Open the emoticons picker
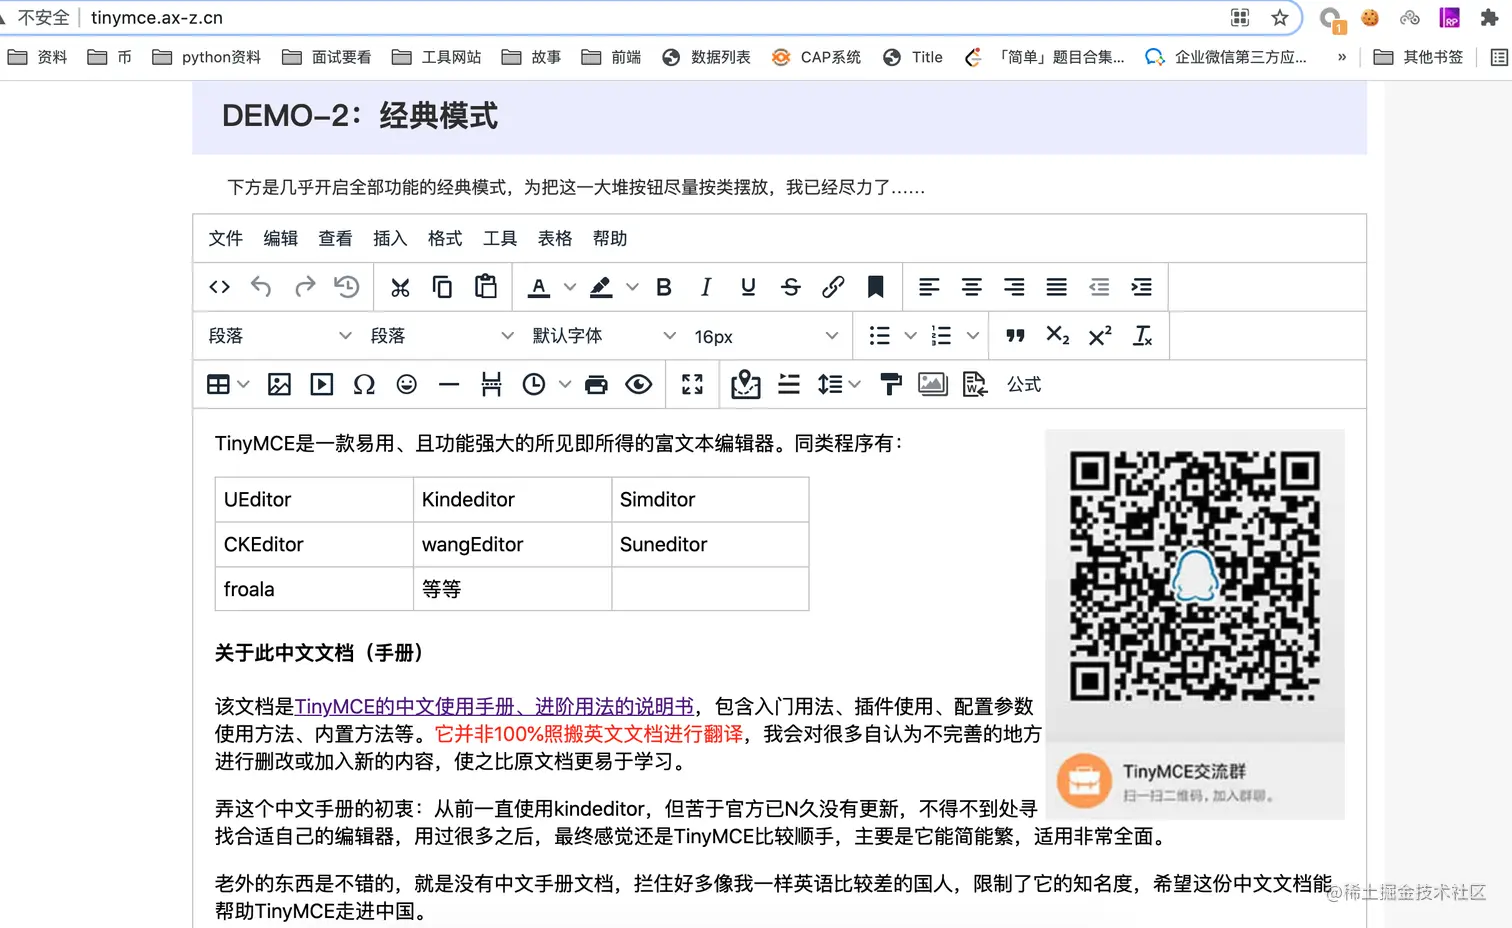This screenshot has height=928, width=1512. pyautogui.click(x=407, y=385)
